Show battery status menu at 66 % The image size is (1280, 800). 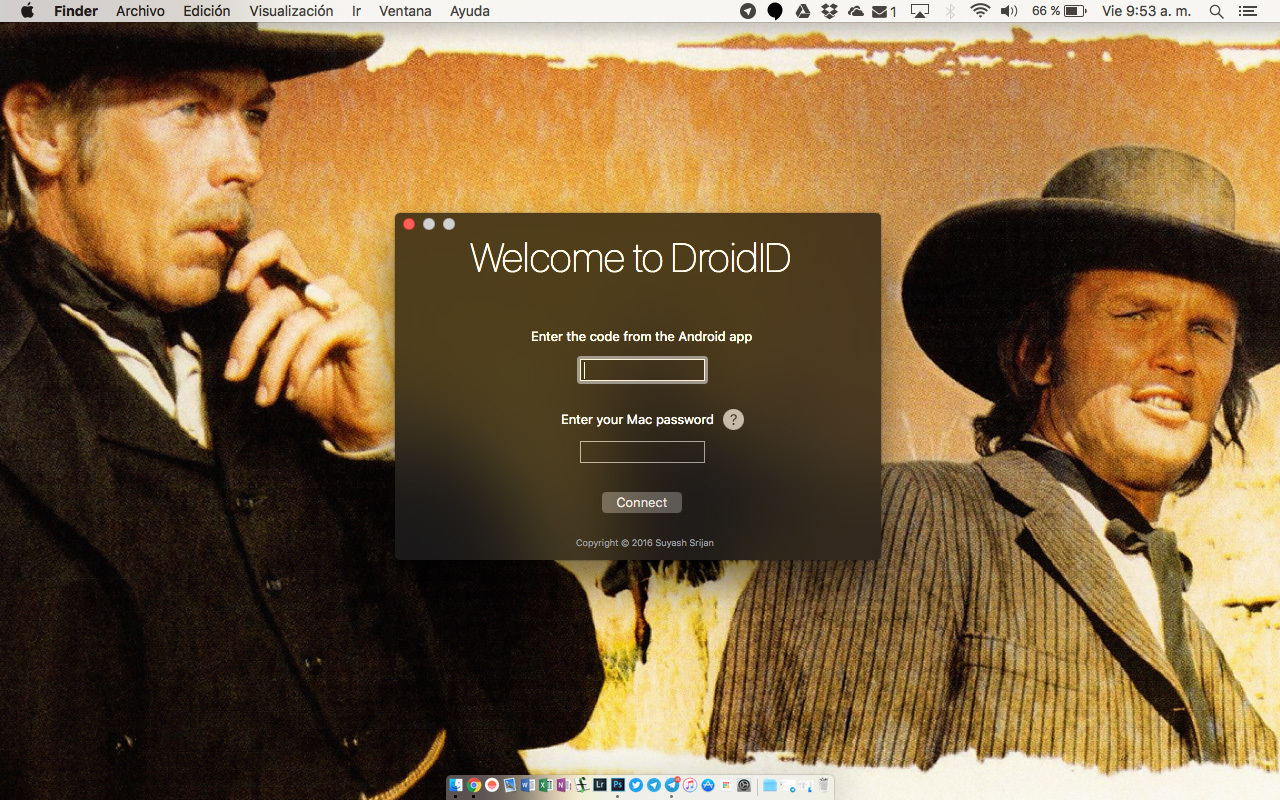tap(1075, 11)
